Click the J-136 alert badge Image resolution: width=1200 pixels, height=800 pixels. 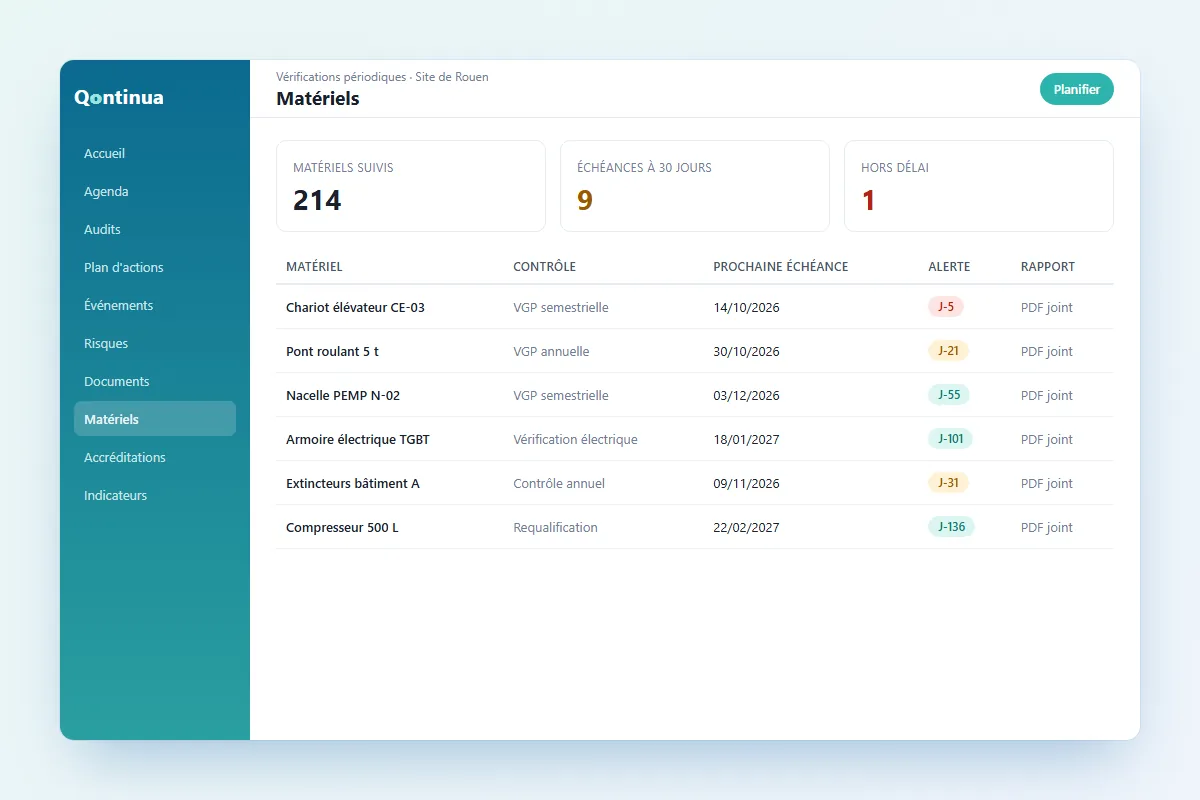(x=951, y=527)
